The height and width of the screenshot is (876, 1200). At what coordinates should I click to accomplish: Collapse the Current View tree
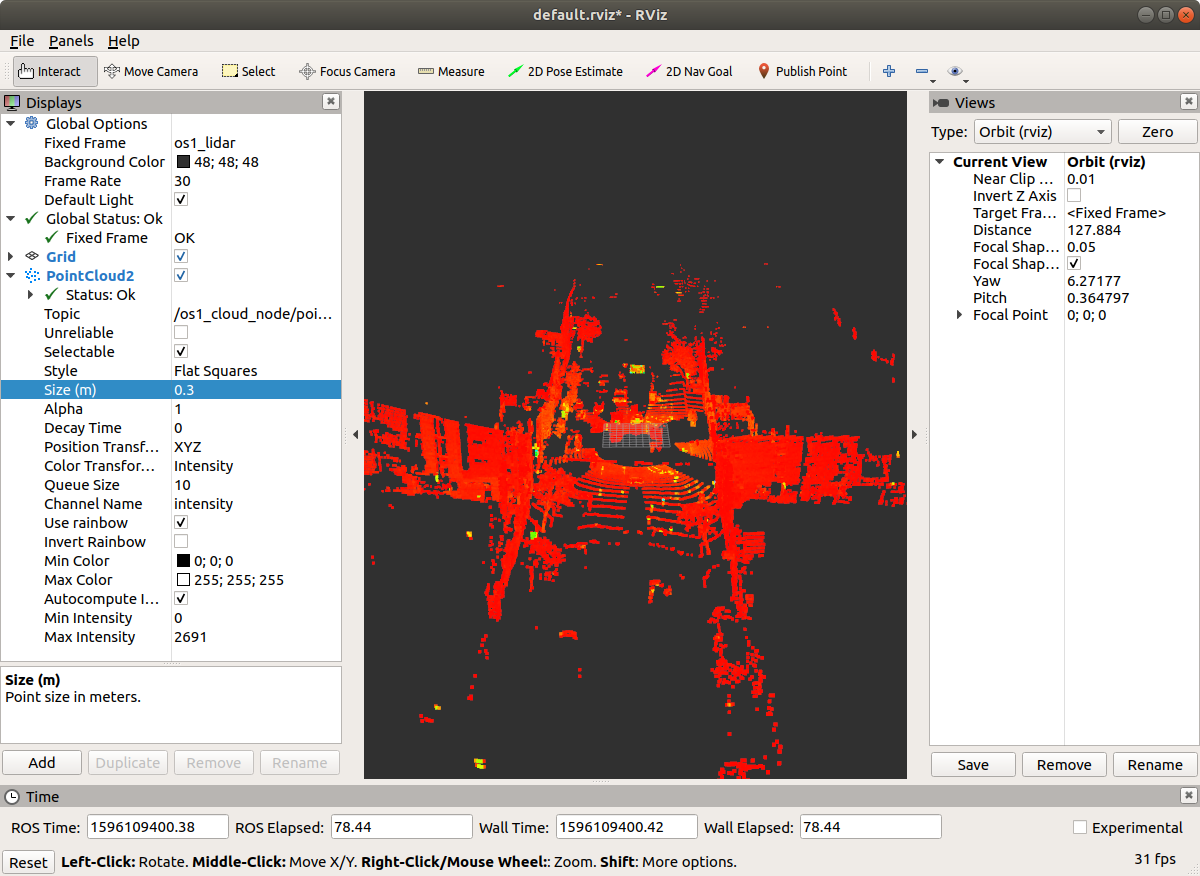(x=940, y=161)
